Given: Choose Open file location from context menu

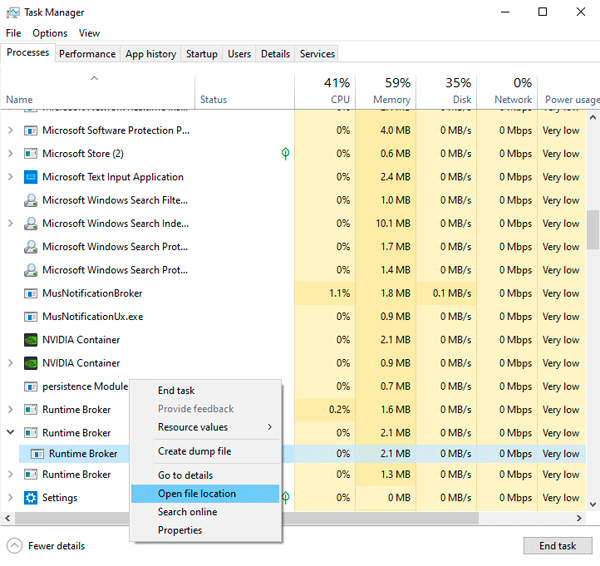Looking at the screenshot, I should point(197,493).
